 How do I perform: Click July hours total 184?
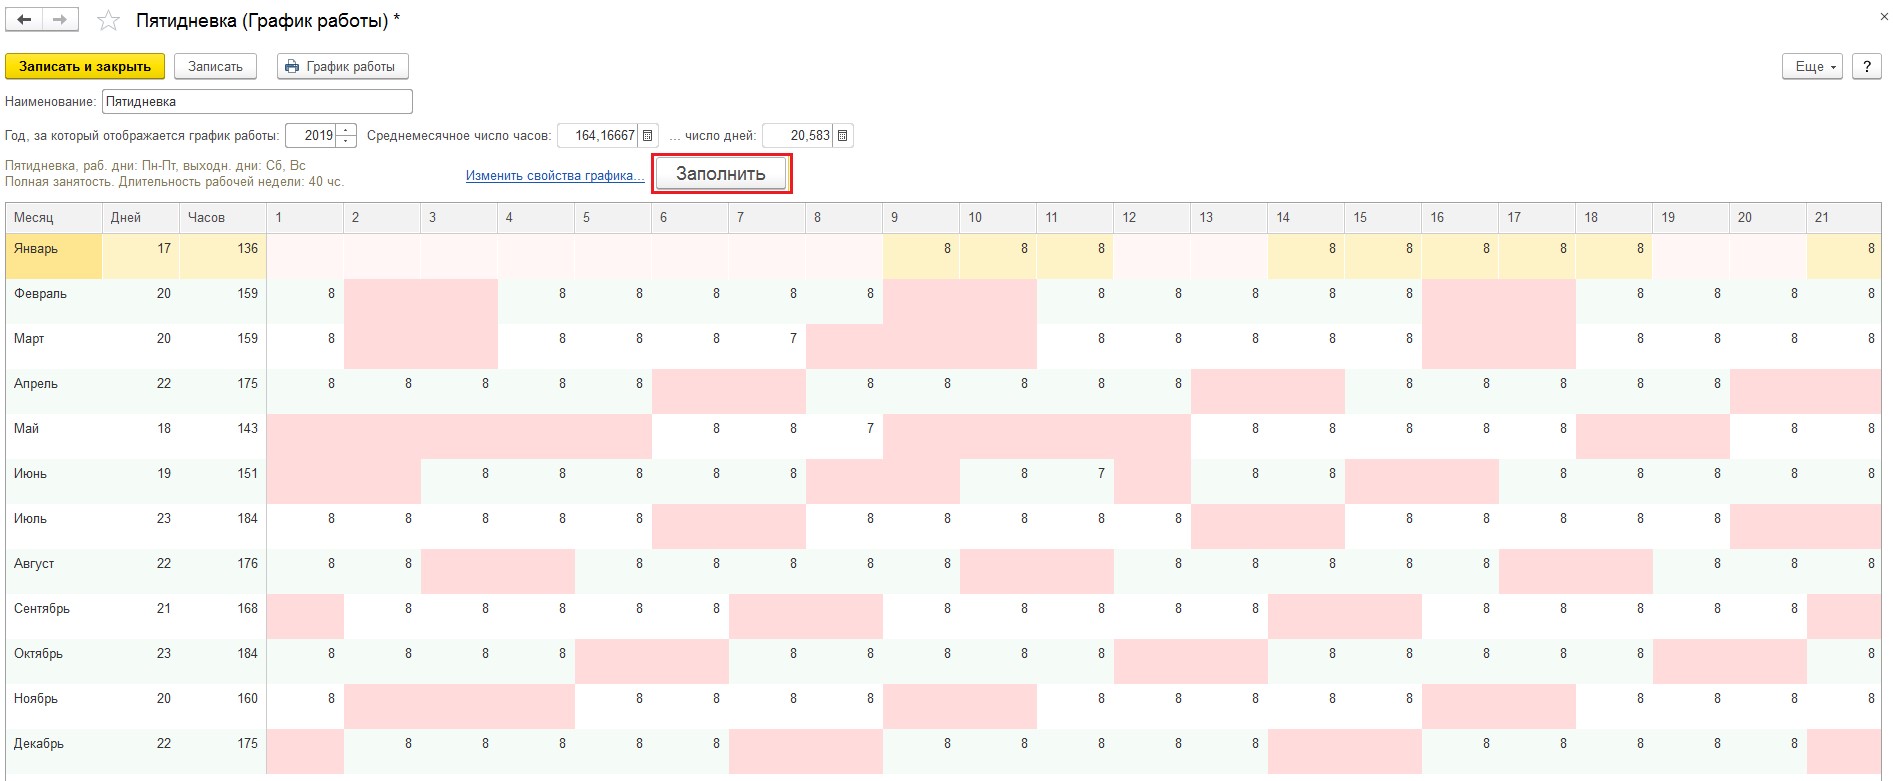[x=223, y=526]
